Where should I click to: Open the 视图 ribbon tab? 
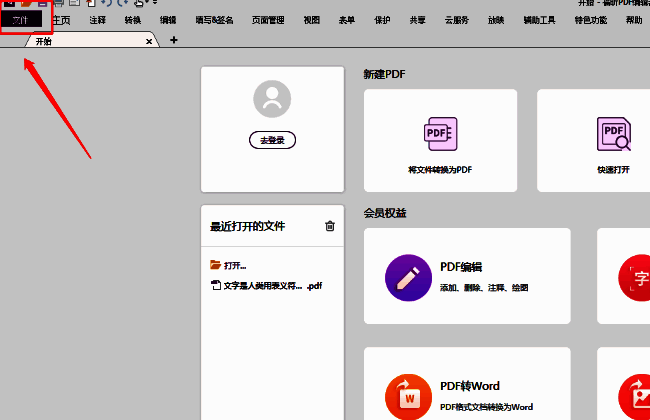[311, 20]
